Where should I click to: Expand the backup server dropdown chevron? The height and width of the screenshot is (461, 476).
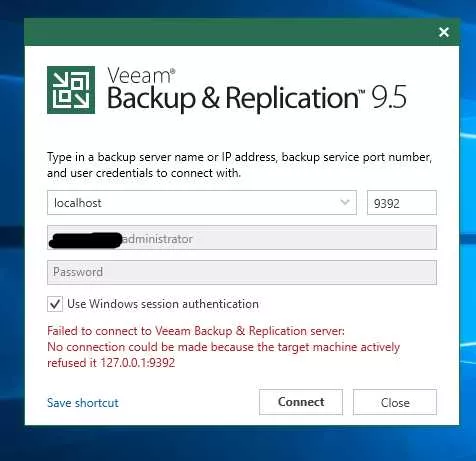point(345,202)
